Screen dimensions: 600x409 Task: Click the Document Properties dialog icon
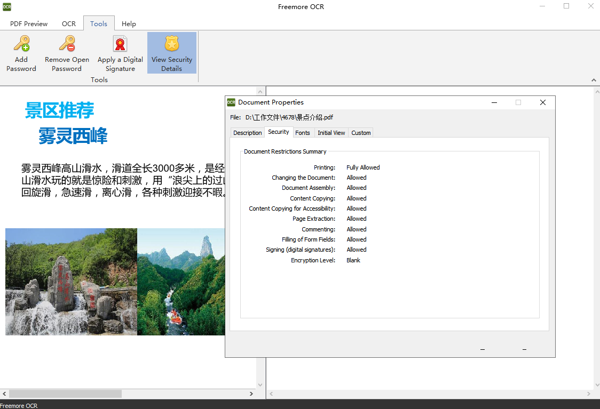[x=231, y=102]
